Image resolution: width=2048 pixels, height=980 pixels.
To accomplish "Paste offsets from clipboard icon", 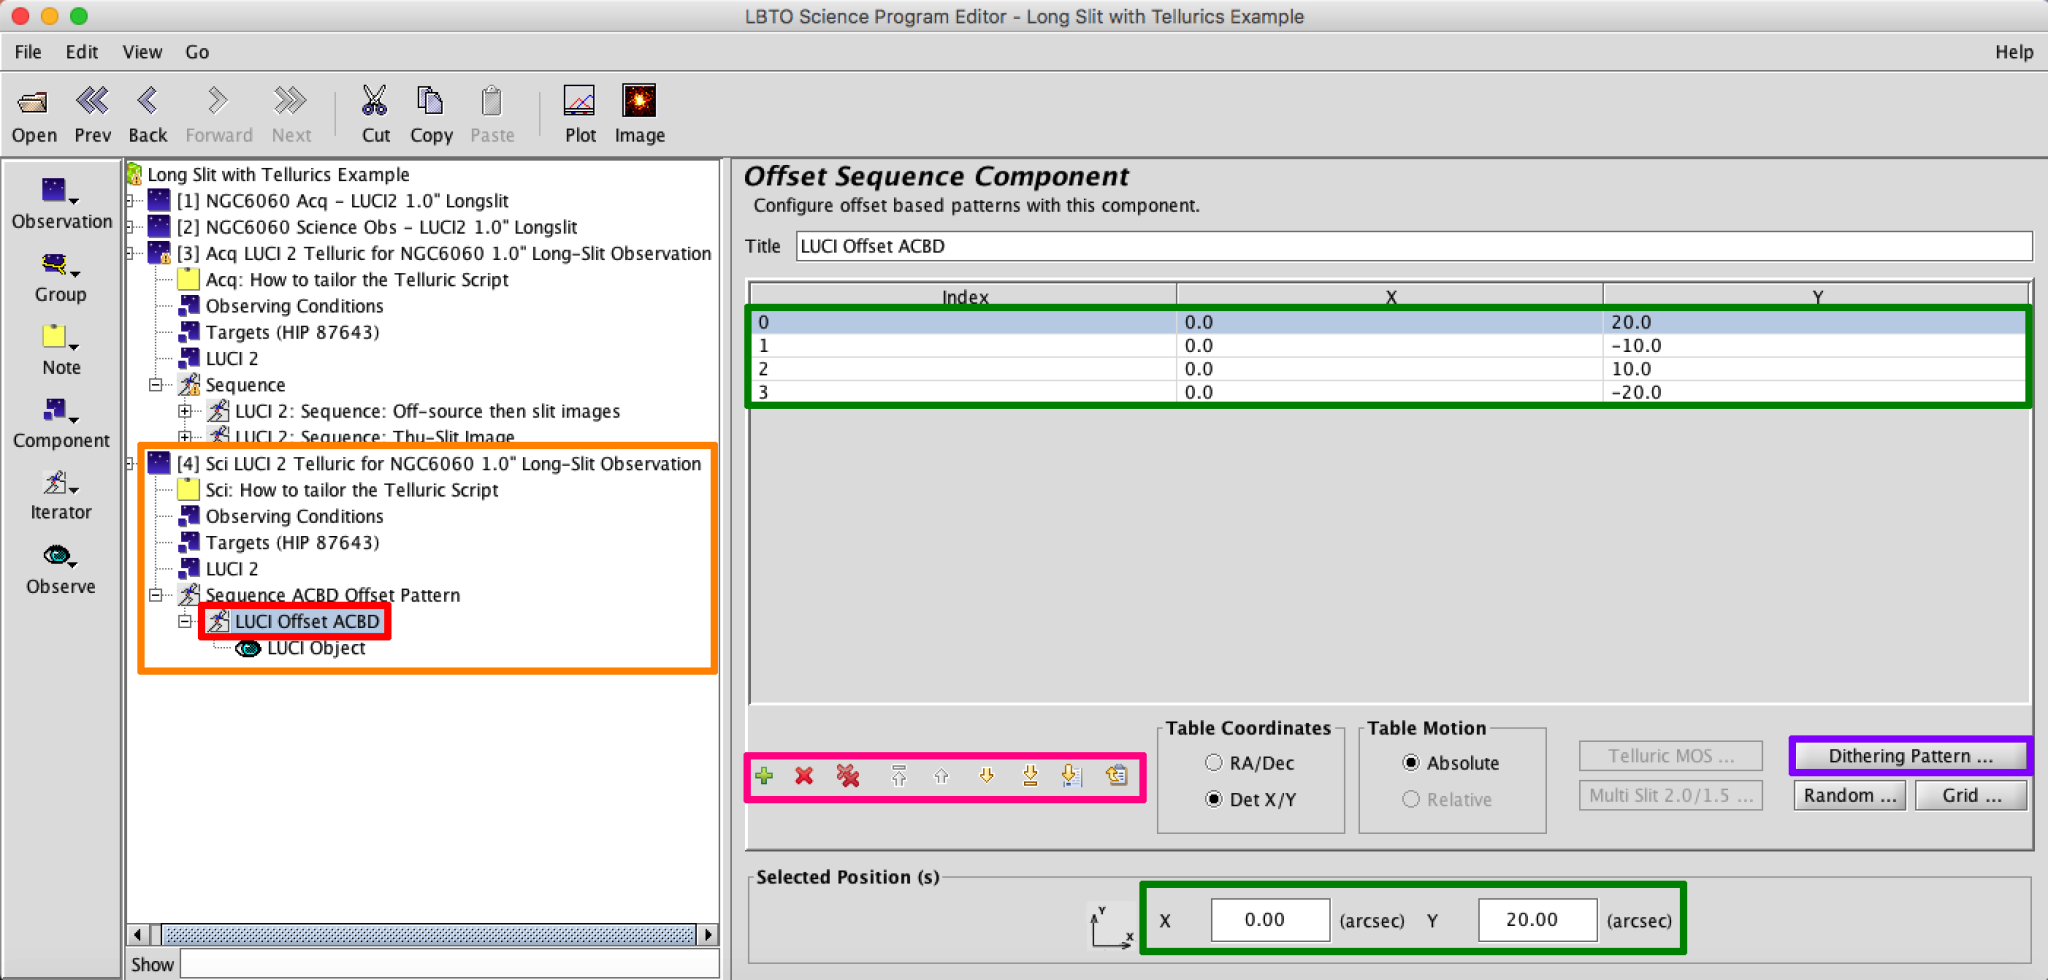I will tap(1117, 776).
